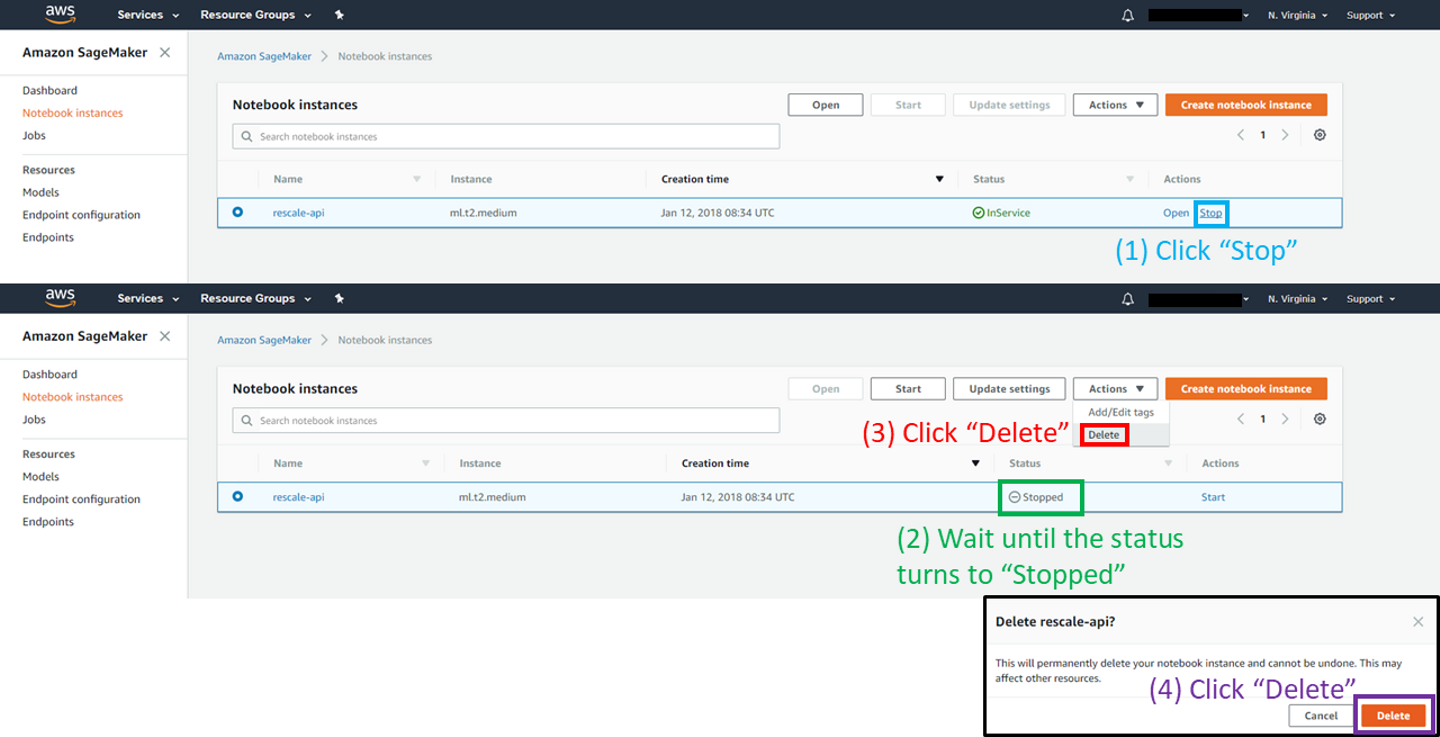Open Dashboard in the bottom console sidebar
The width and height of the screenshot is (1440, 737).
pos(50,374)
